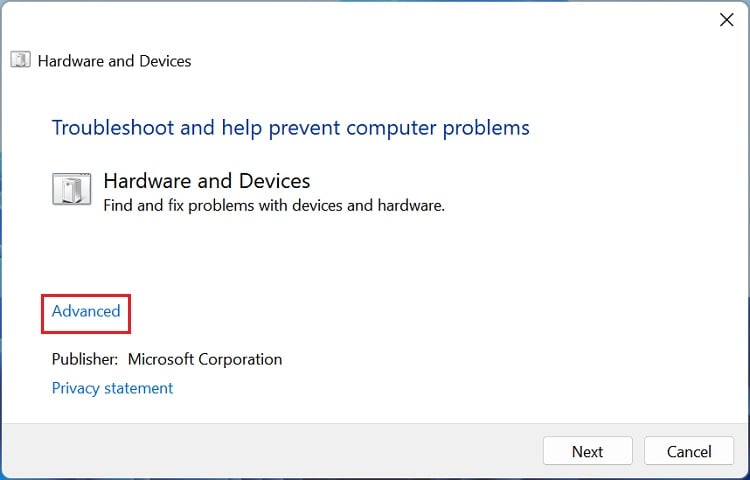750x480 pixels.
Task: Click the Publisher: label
Action: pyautogui.click(x=85, y=359)
